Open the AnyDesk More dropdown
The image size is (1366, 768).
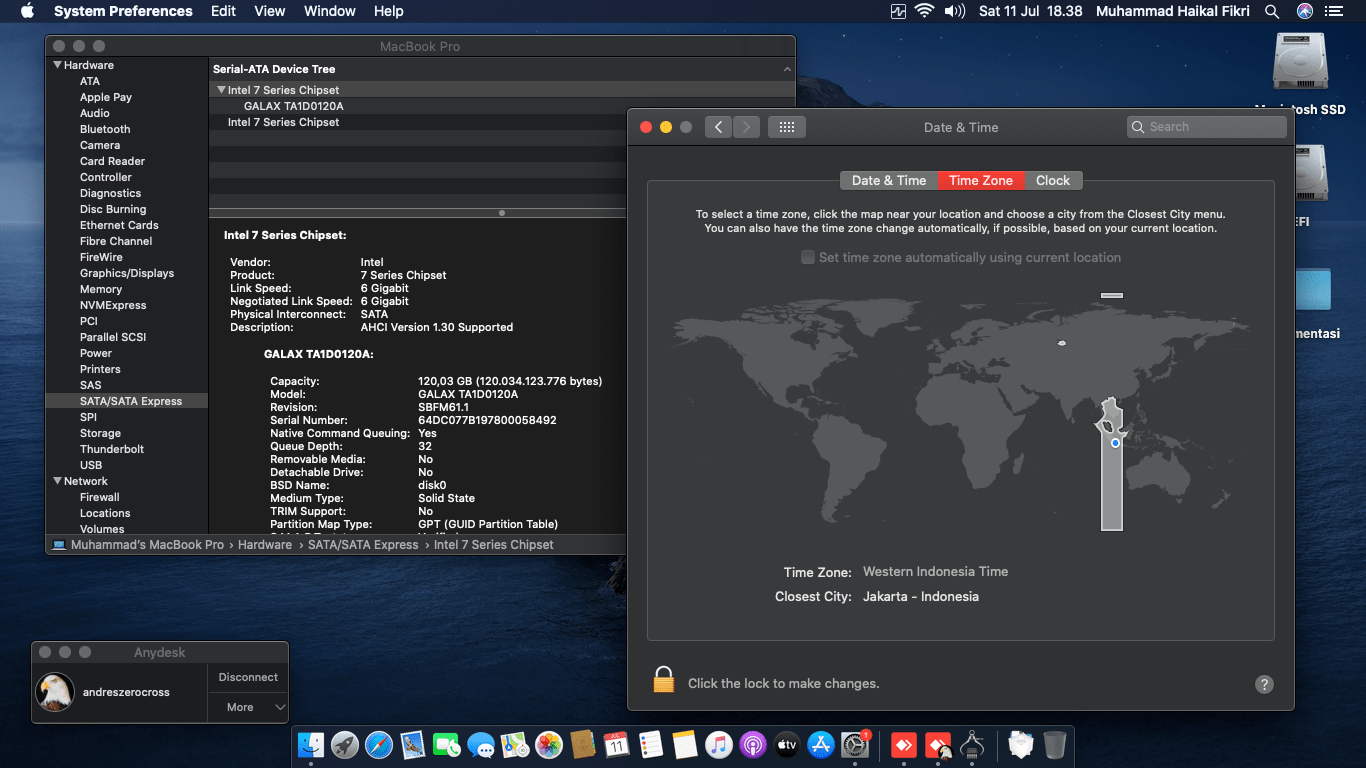[248, 707]
